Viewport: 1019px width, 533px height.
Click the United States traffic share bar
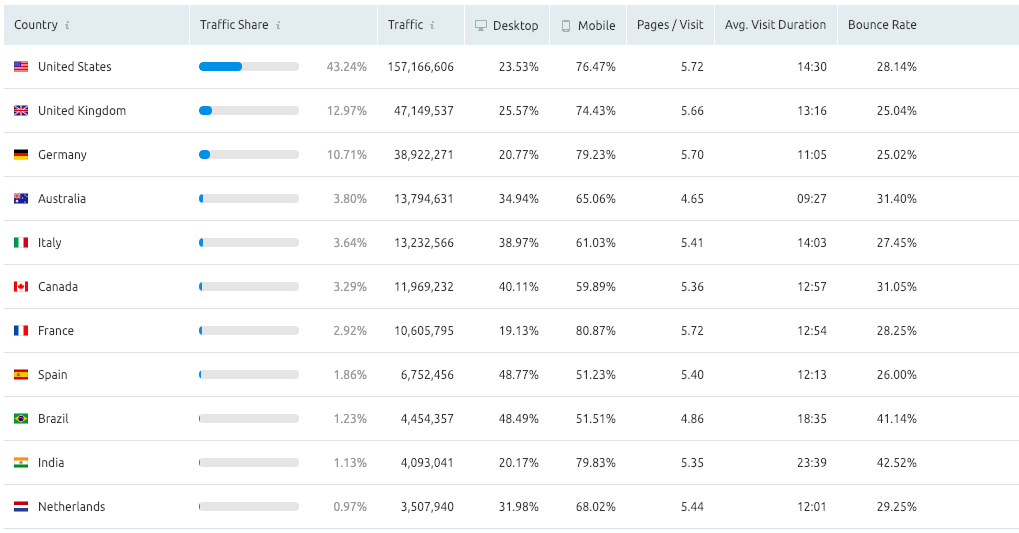coord(249,66)
